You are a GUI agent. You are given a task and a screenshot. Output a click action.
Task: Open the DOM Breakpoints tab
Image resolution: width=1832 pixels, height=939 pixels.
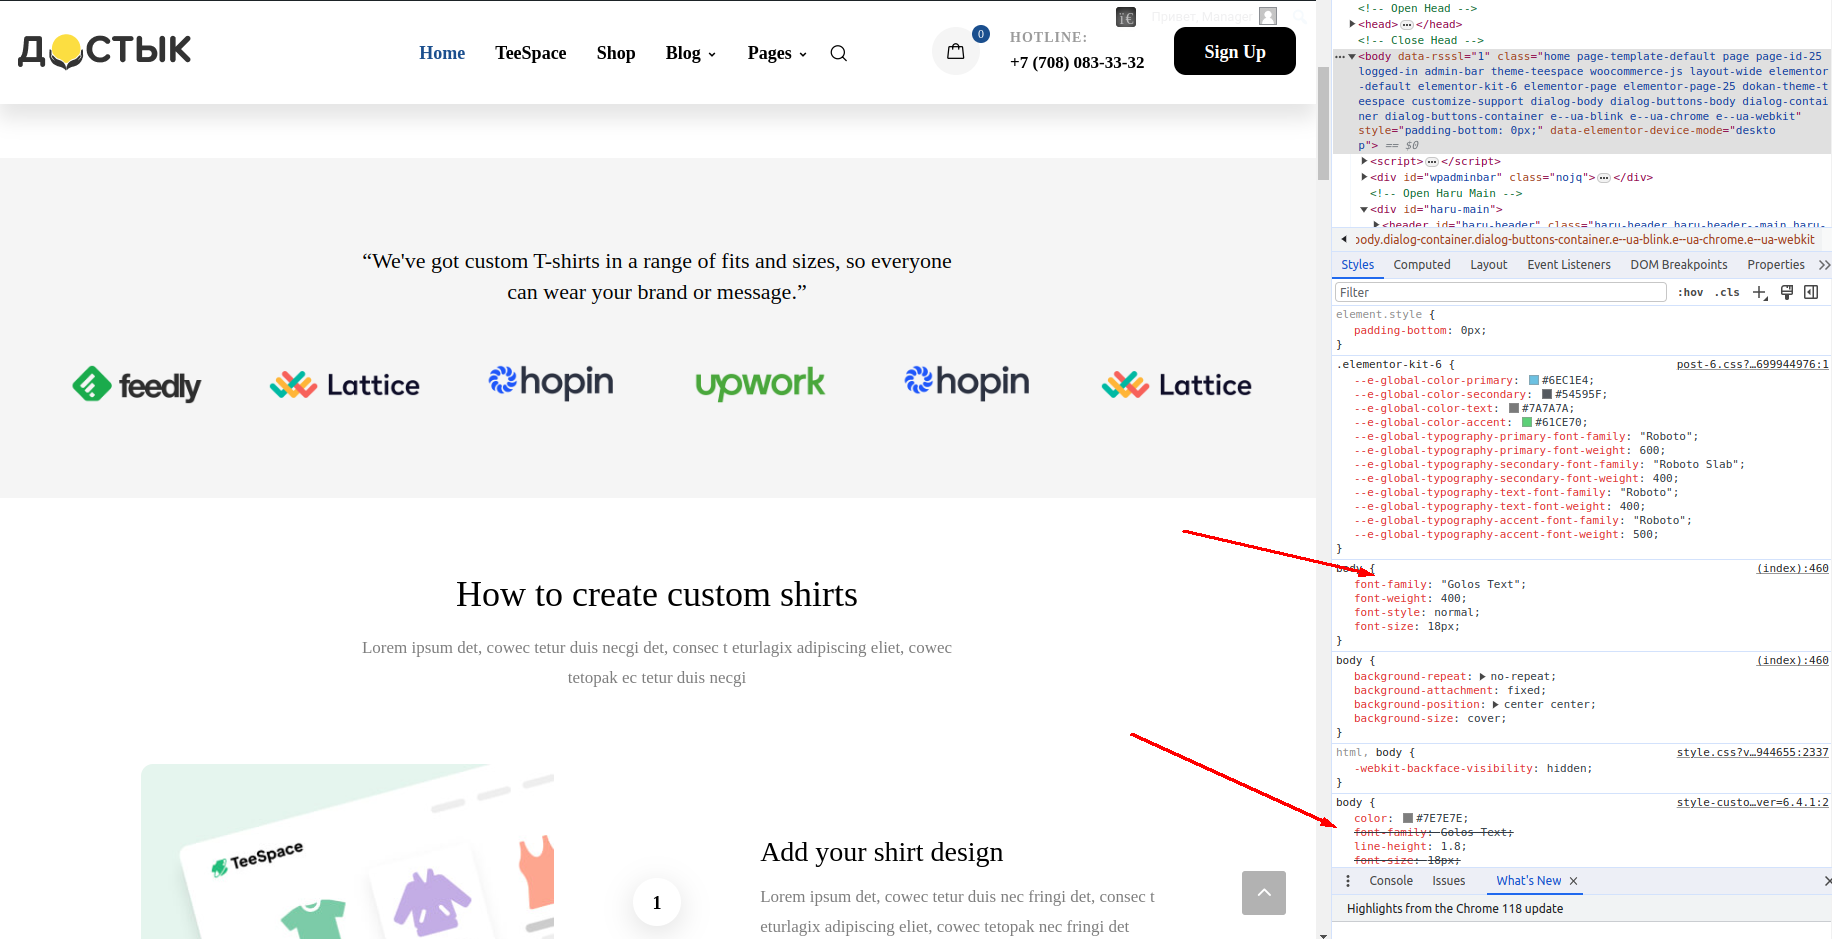[x=1678, y=265]
